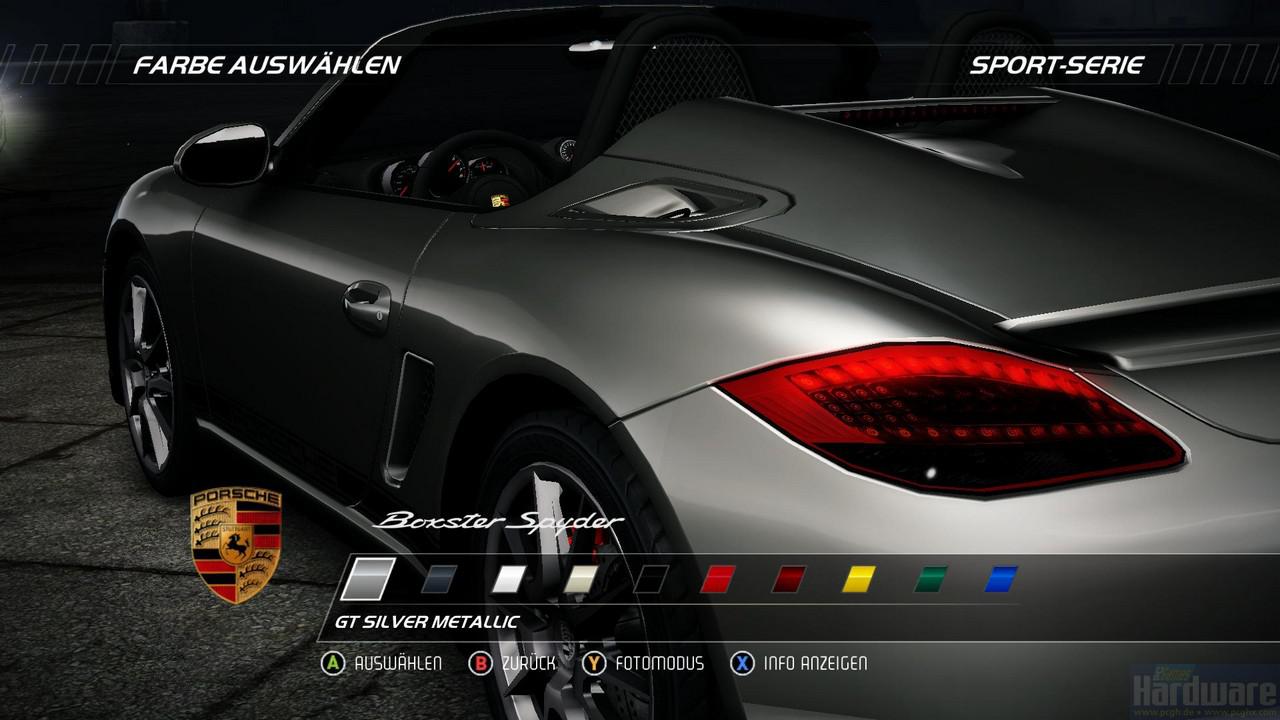The width and height of the screenshot is (1280, 720).
Task: Pick the green color swatch
Action: pos(930,579)
